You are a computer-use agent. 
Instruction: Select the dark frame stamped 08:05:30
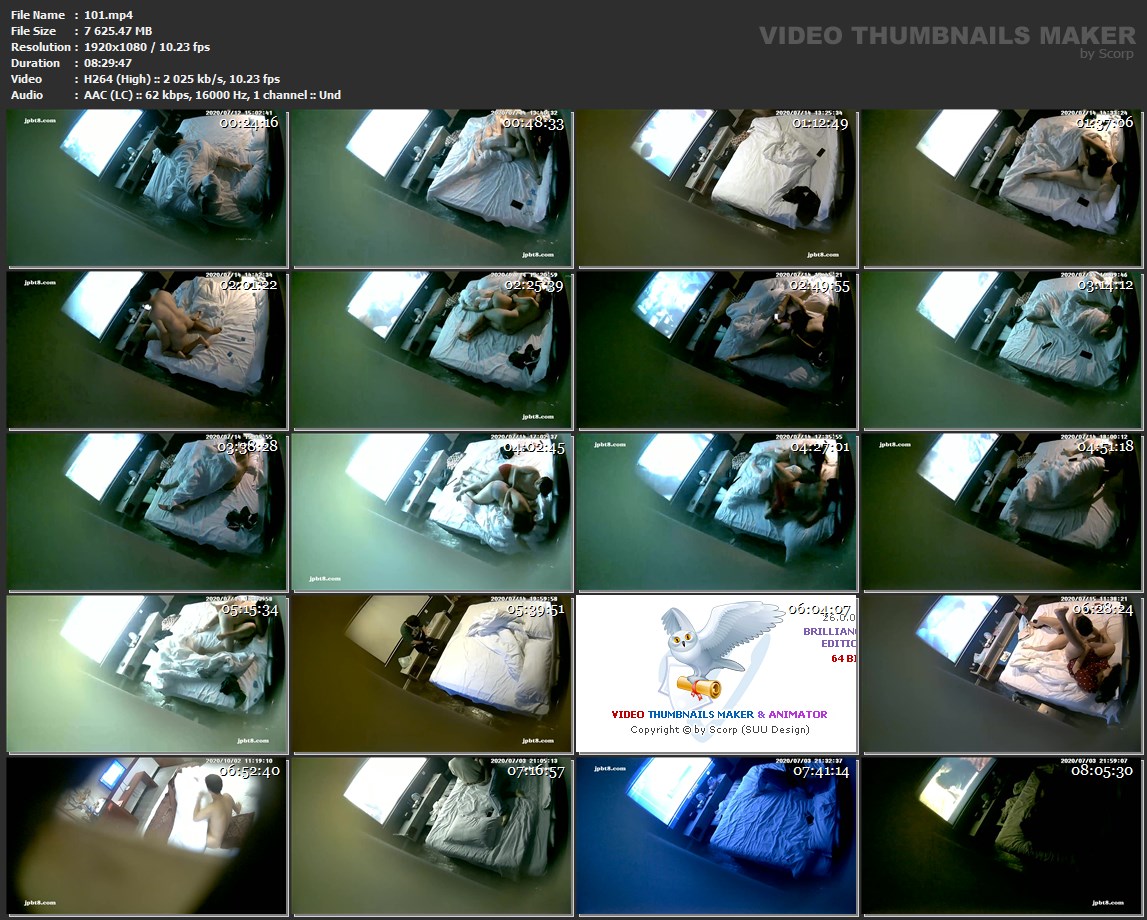[x=1002, y=836]
